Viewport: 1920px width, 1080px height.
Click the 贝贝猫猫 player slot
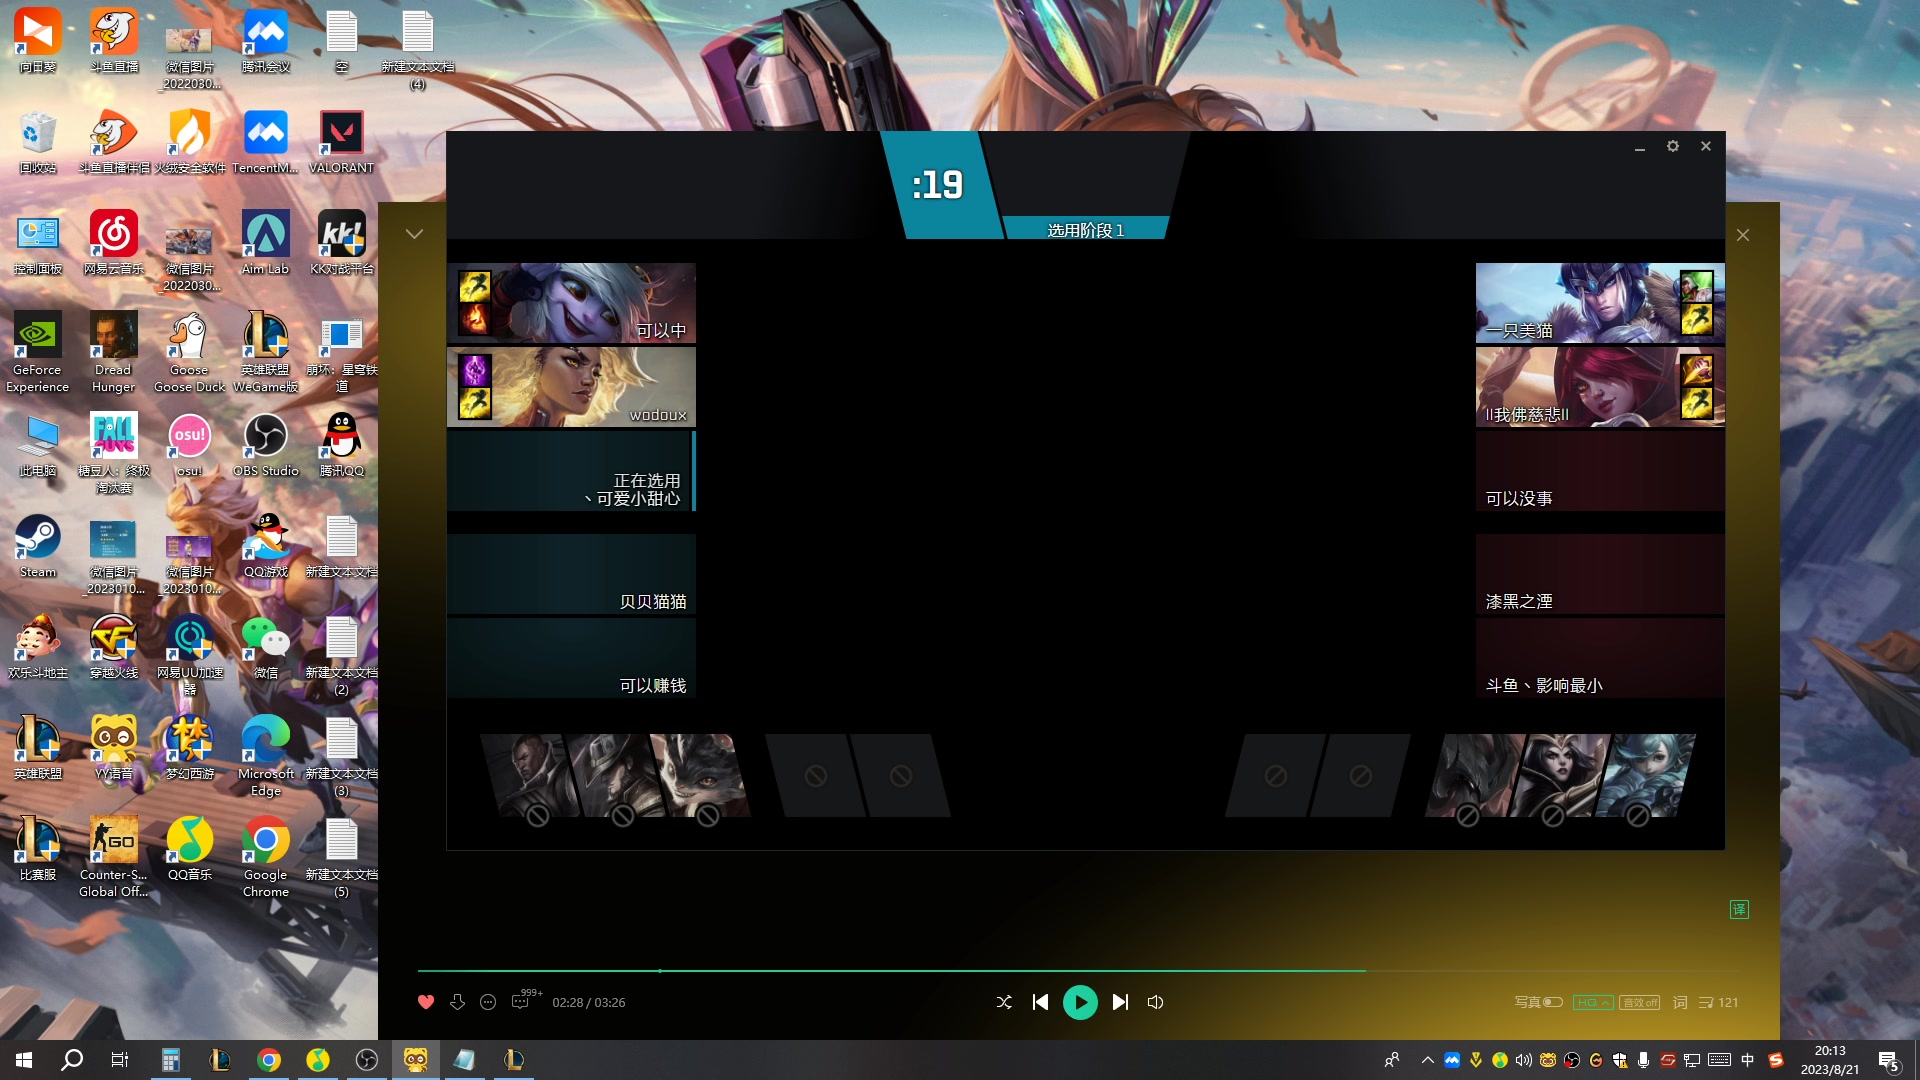tap(571, 573)
